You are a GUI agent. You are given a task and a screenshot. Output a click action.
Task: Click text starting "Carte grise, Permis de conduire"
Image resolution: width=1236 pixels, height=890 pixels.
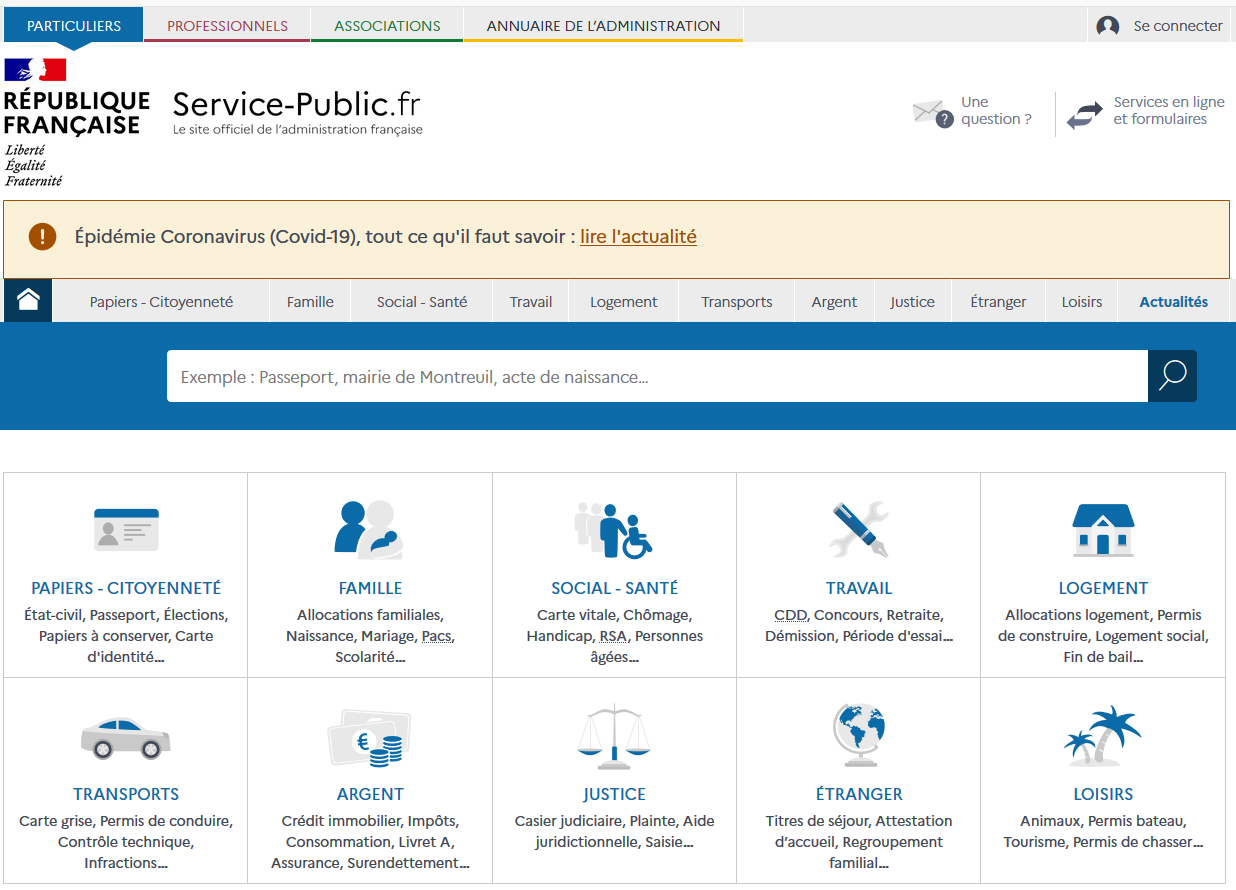coord(126,842)
